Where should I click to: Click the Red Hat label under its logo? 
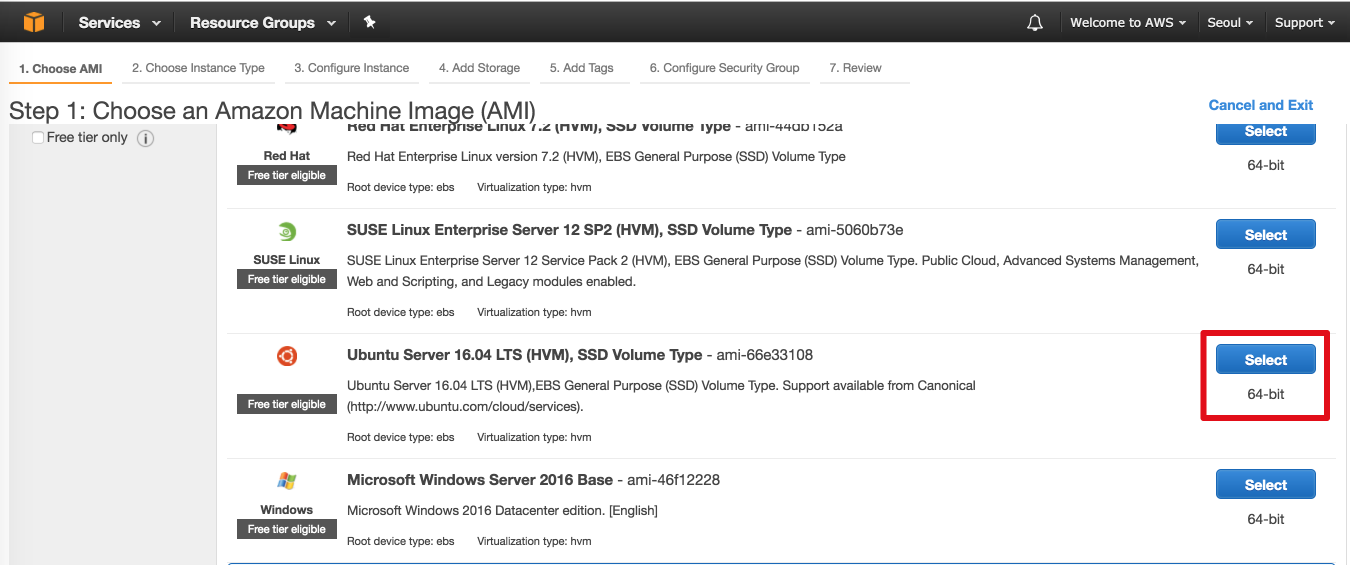[287, 156]
